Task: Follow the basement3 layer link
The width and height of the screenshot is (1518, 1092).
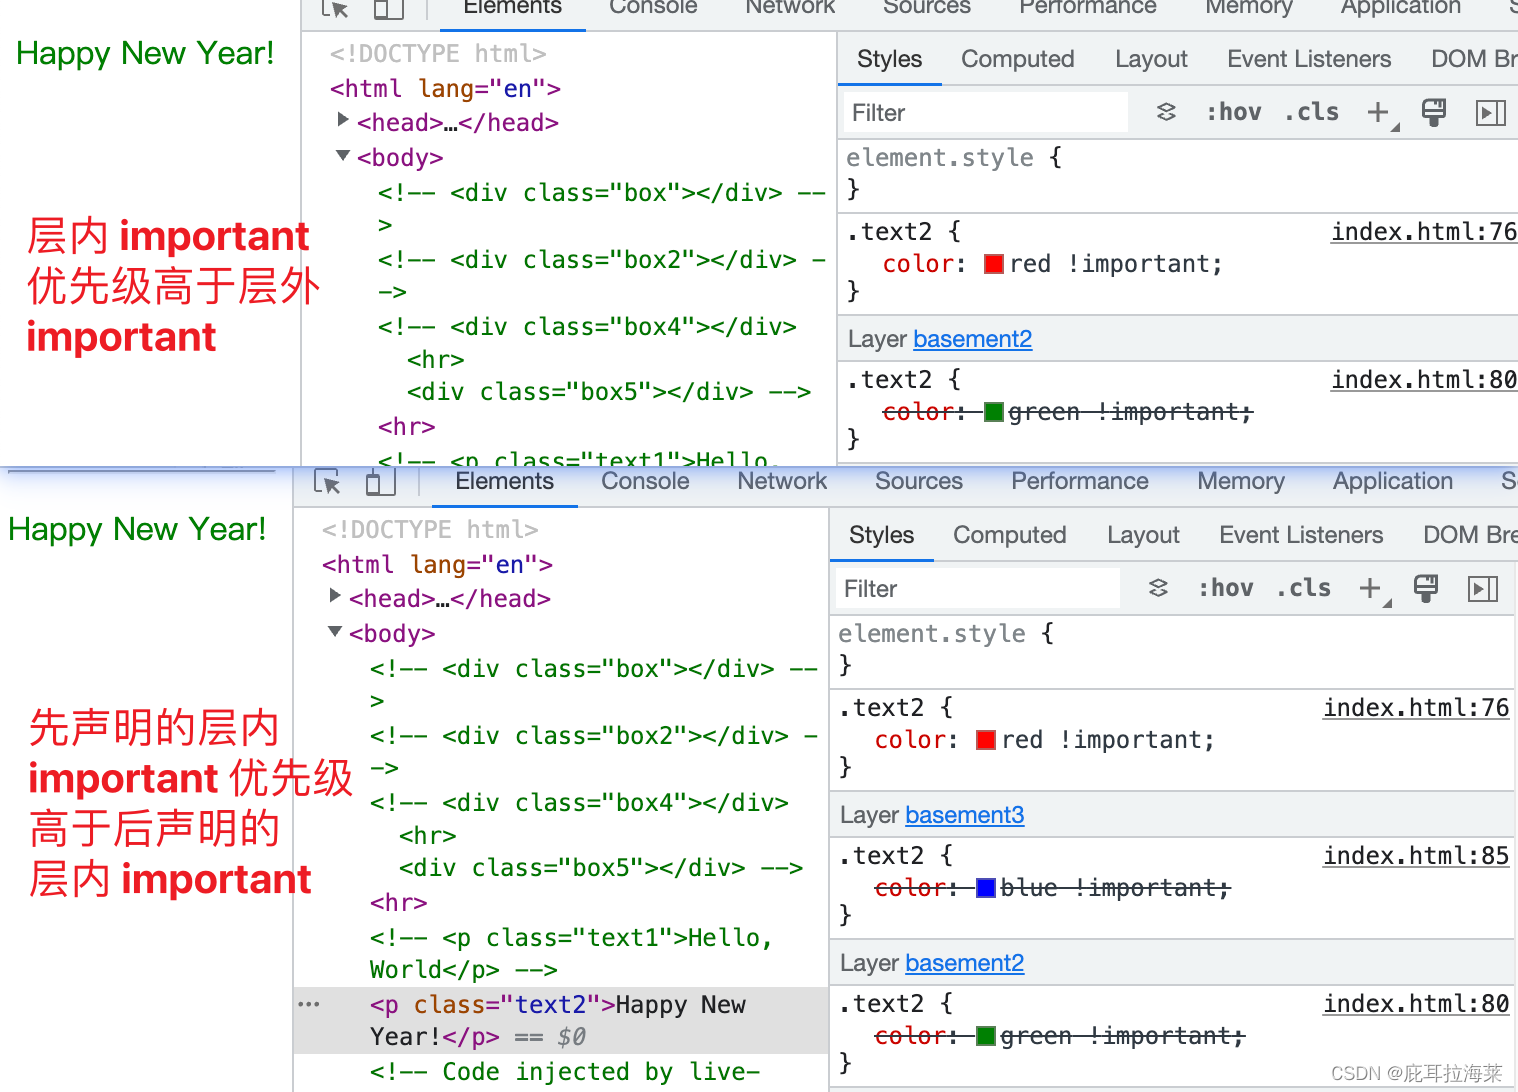Action: 964,815
